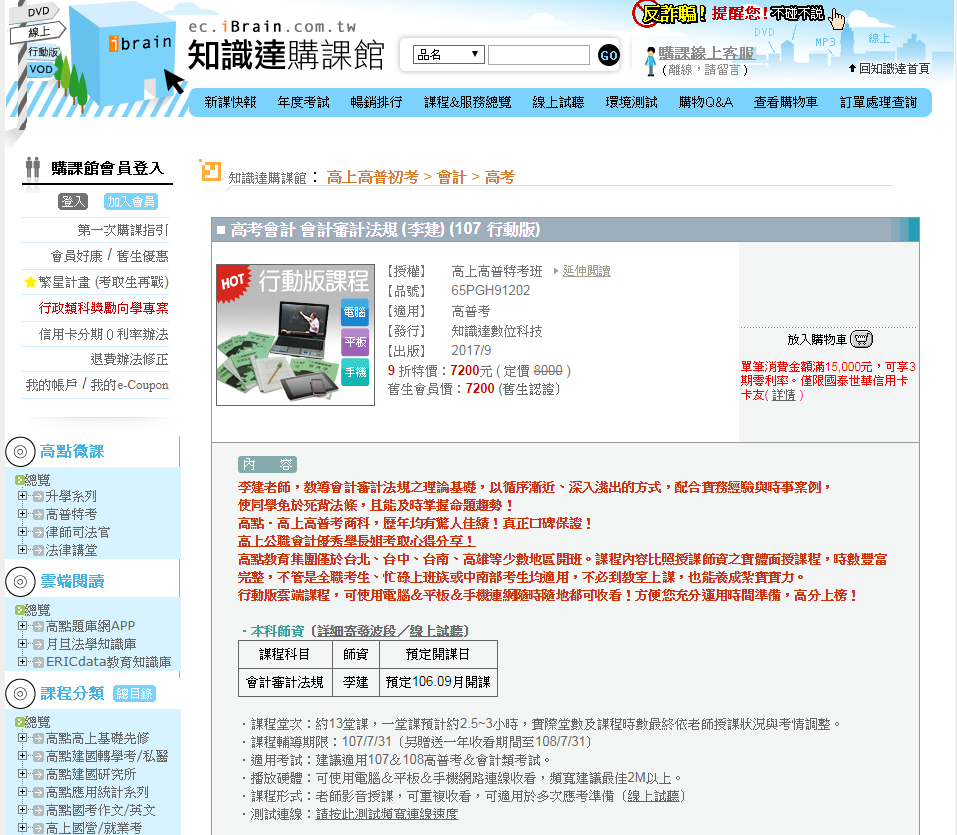Click the 手機 teal device icon
The width and height of the screenshot is (957, 835).
pyautogui.click(x=355, y=373)
